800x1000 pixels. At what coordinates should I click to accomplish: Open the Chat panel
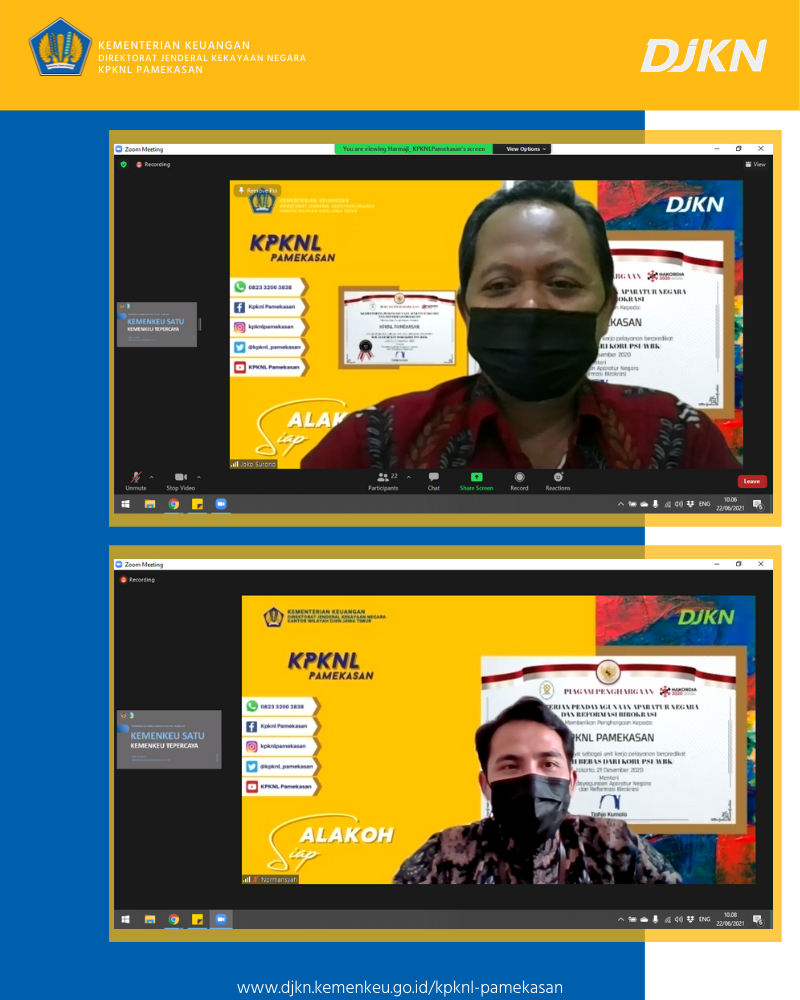(x=434, y=480)
